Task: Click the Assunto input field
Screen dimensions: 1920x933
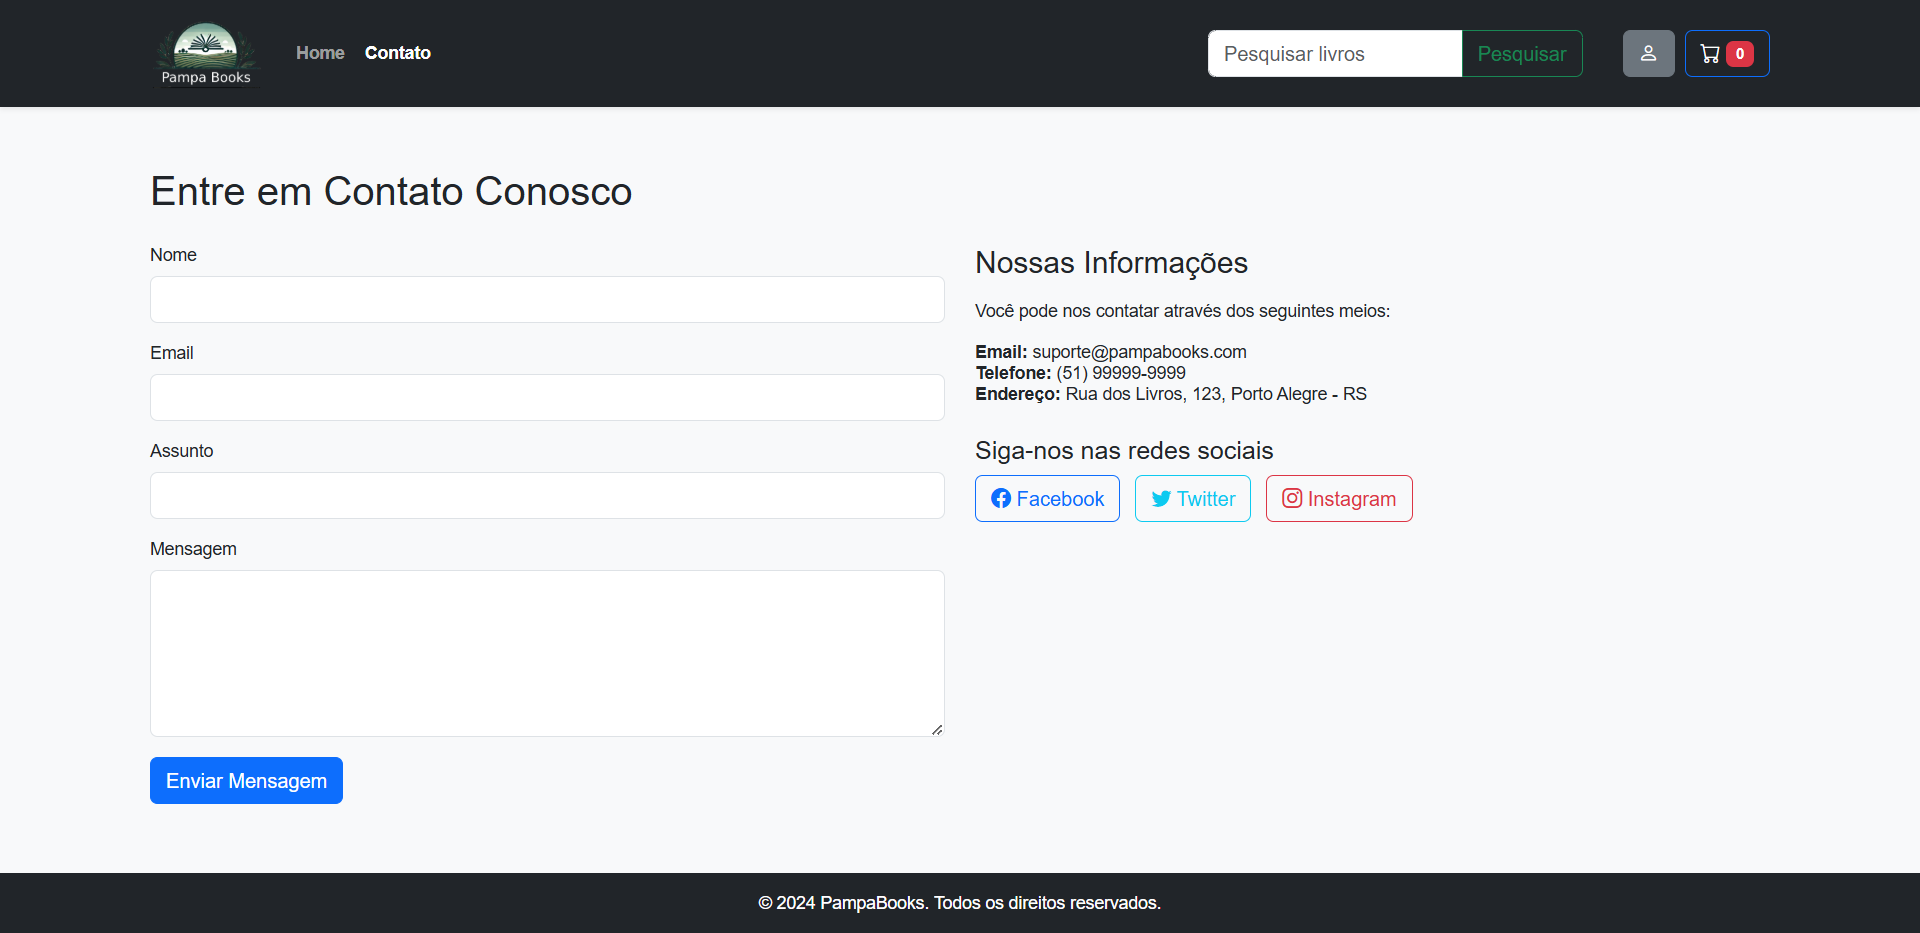Action: pos(547,495)
